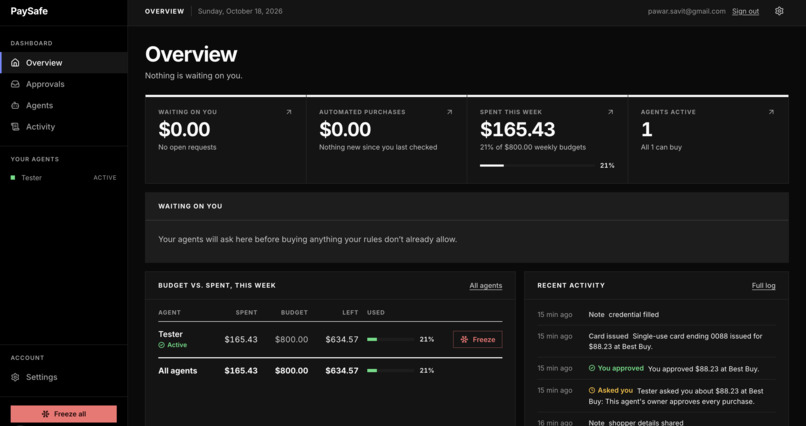The width and height of the screenshot is (806, 426).
Task: Open the Spent This Week card arrow
Action: point(611,112)
